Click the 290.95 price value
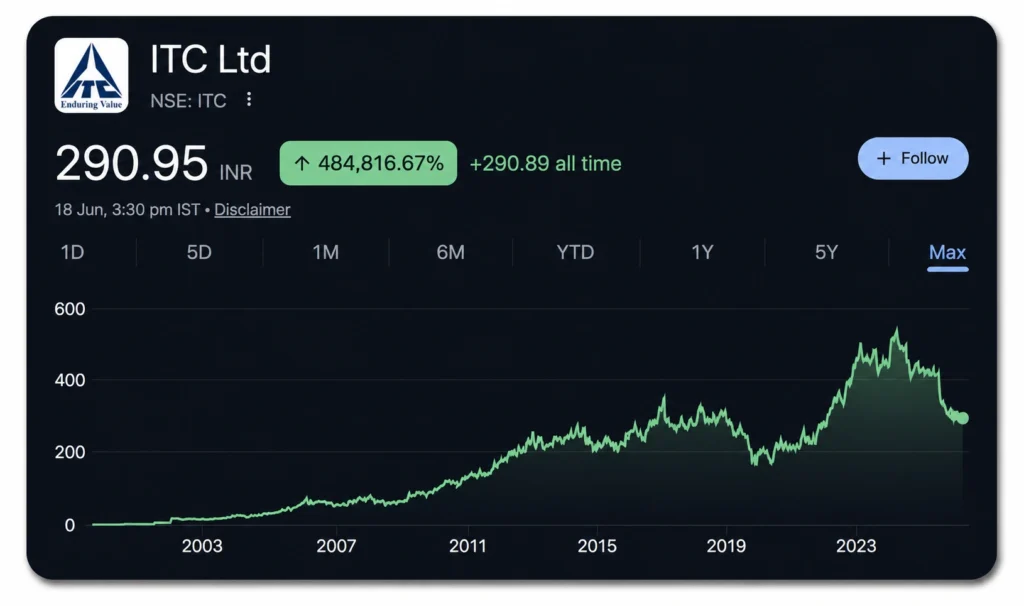Image resolution: width=1024 pixels, height=606 pixels. click(x=132, y=163)
